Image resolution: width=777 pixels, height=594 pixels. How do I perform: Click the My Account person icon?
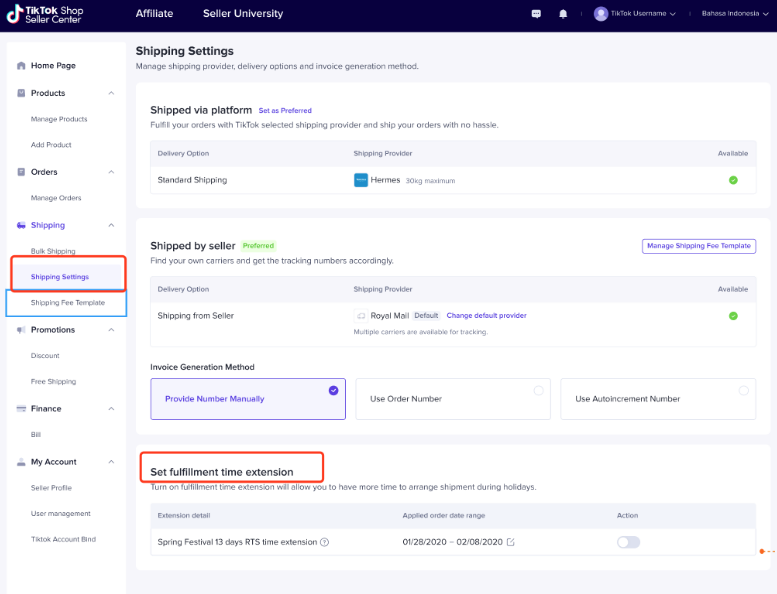pyautogui.click(x=21, y=462)
